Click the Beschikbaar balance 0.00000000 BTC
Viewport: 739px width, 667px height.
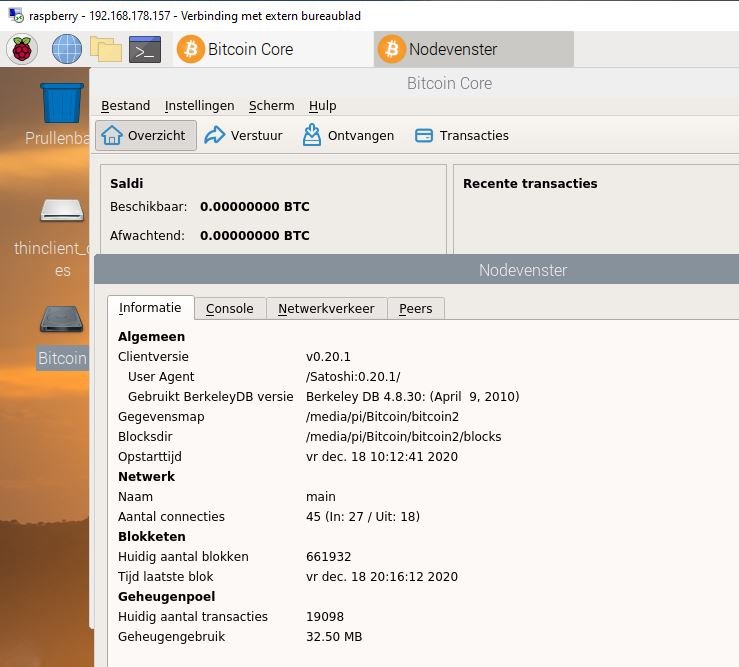pos(255,206)
